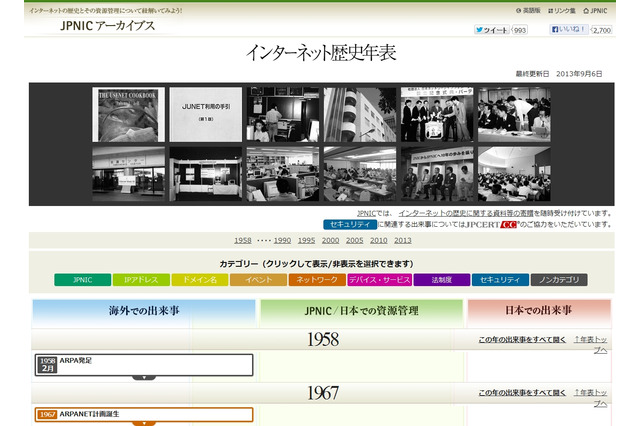Click the Twitter ツイート button
This screenshot has height=426, width=640.
coord(491,30)
